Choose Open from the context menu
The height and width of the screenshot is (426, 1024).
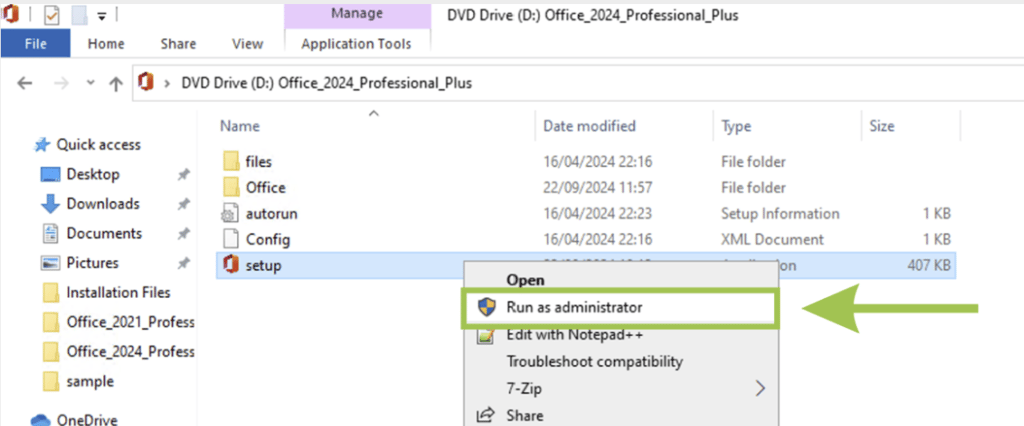[526, 280]
